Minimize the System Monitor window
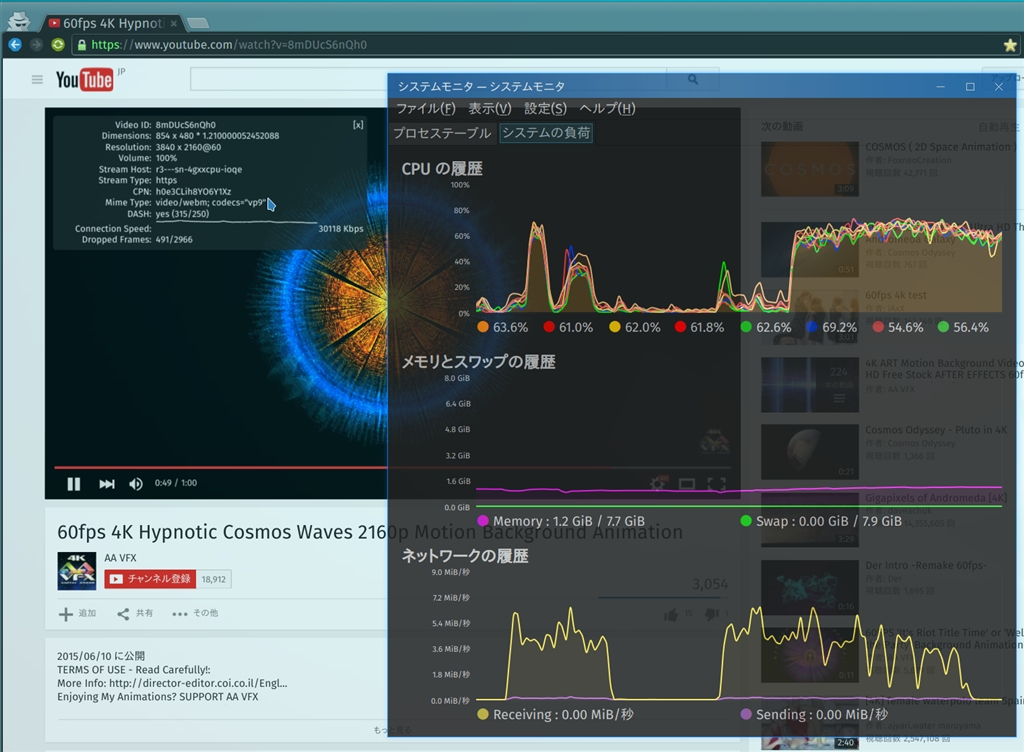Image resolution: width=1024 pixels, height=752 pixels. 940,87
